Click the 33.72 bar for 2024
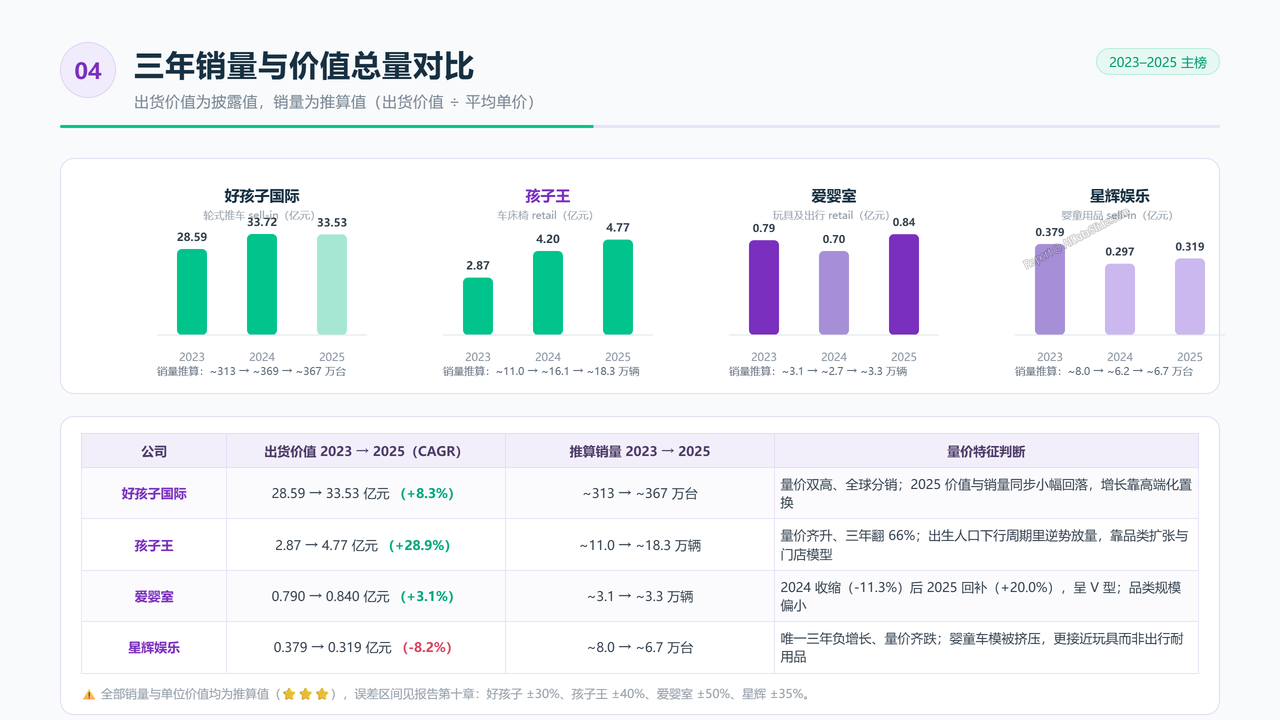The height and width of the screenshot is (720, 1280). (x=262, y=284)
